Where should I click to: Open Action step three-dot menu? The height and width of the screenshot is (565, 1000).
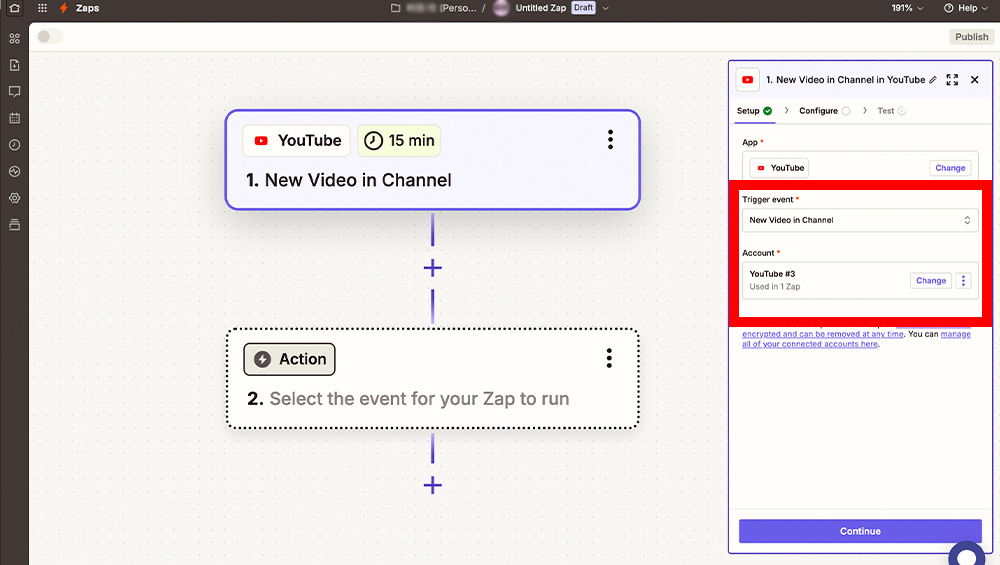609,358
